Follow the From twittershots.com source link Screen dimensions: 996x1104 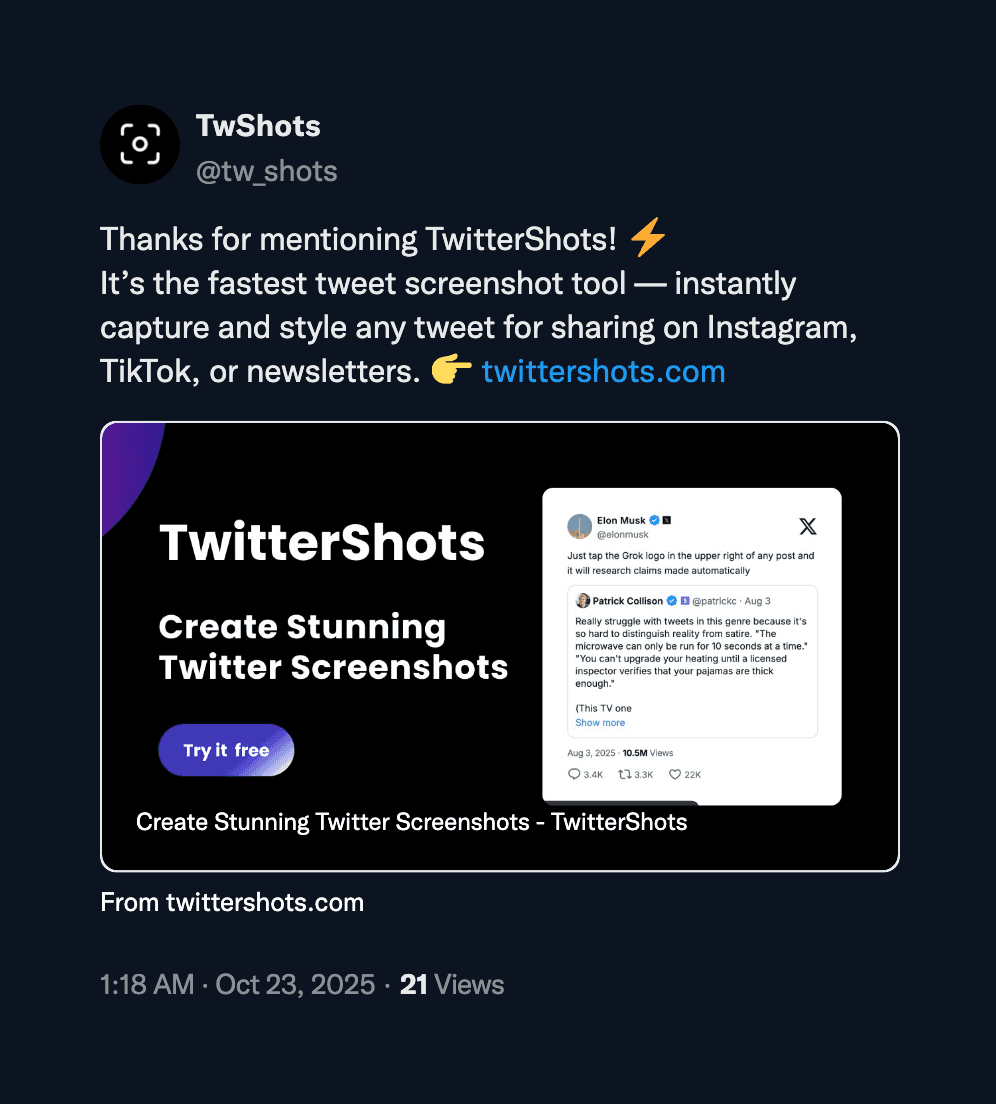[x=232, y=901]
